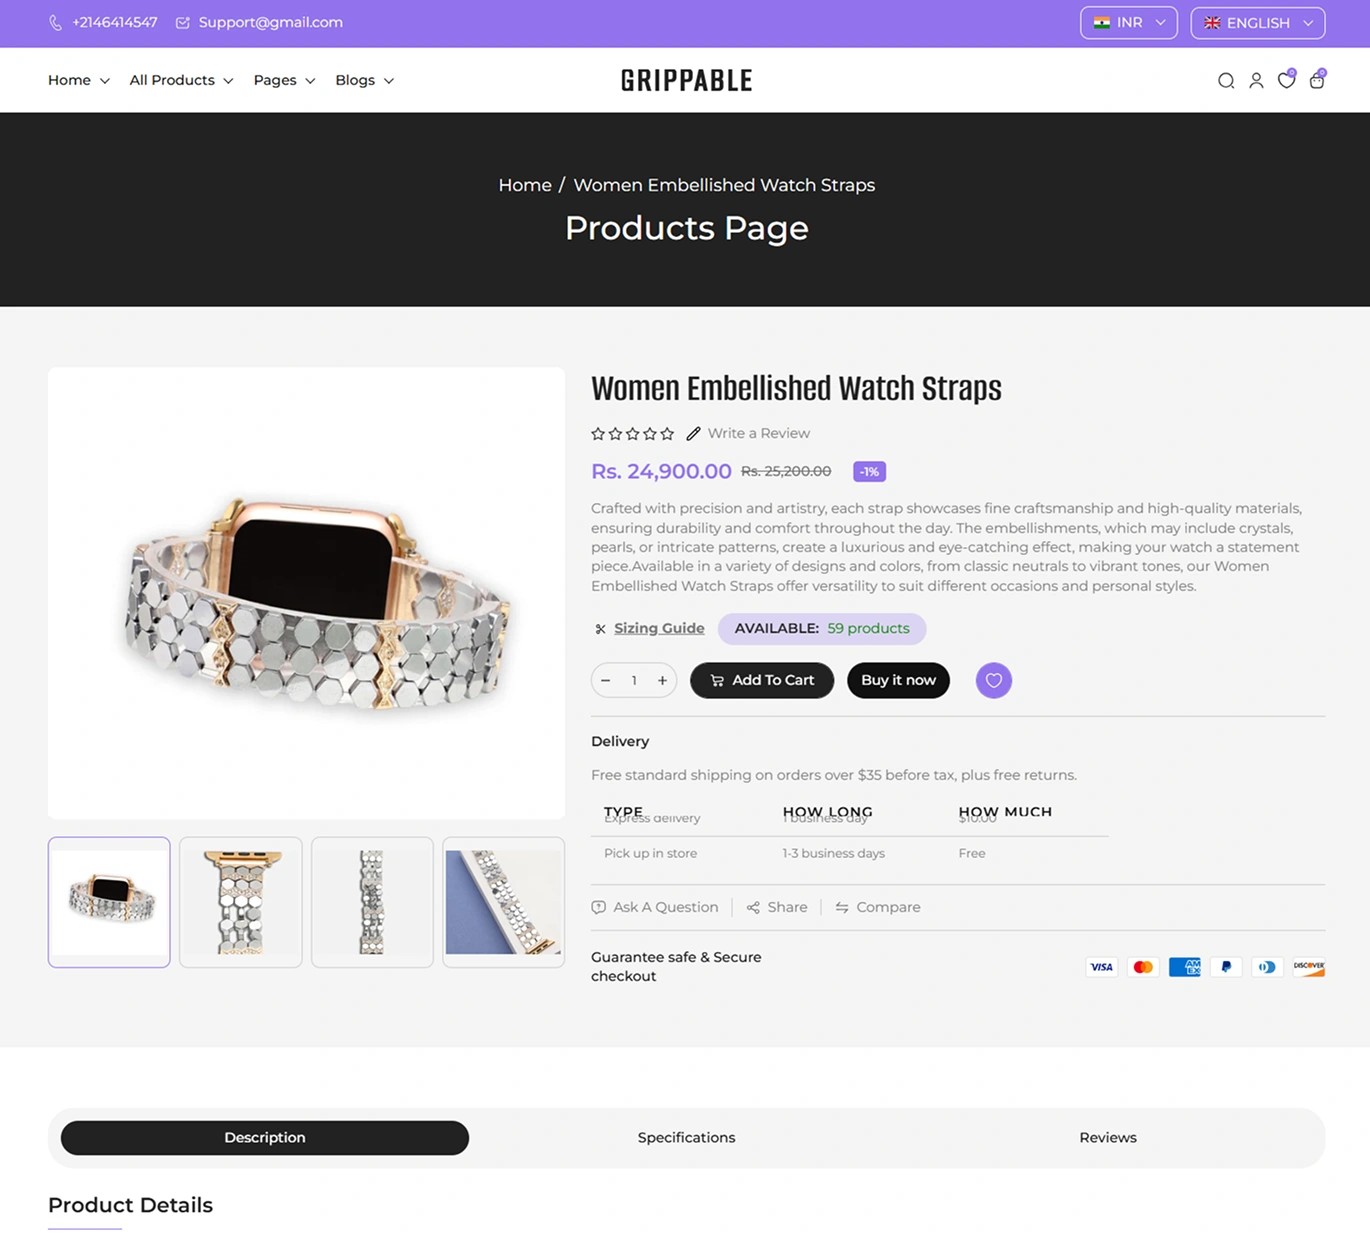Add product to wishlist via purple heart
The image size is (1370, 1240).
pyautogui.click(x=994, y=681)
